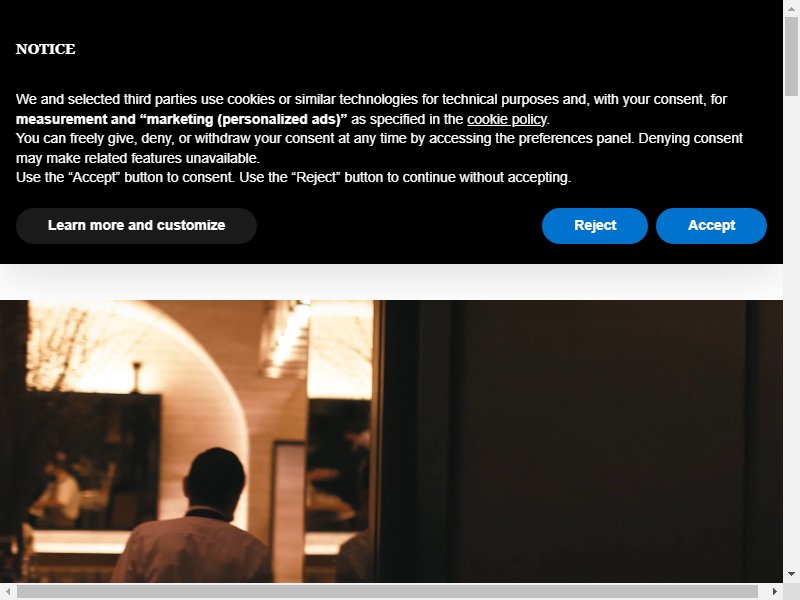Click the sentence about freely giving consent
This screenshot has width=800, height=600.
click(379, 148)
